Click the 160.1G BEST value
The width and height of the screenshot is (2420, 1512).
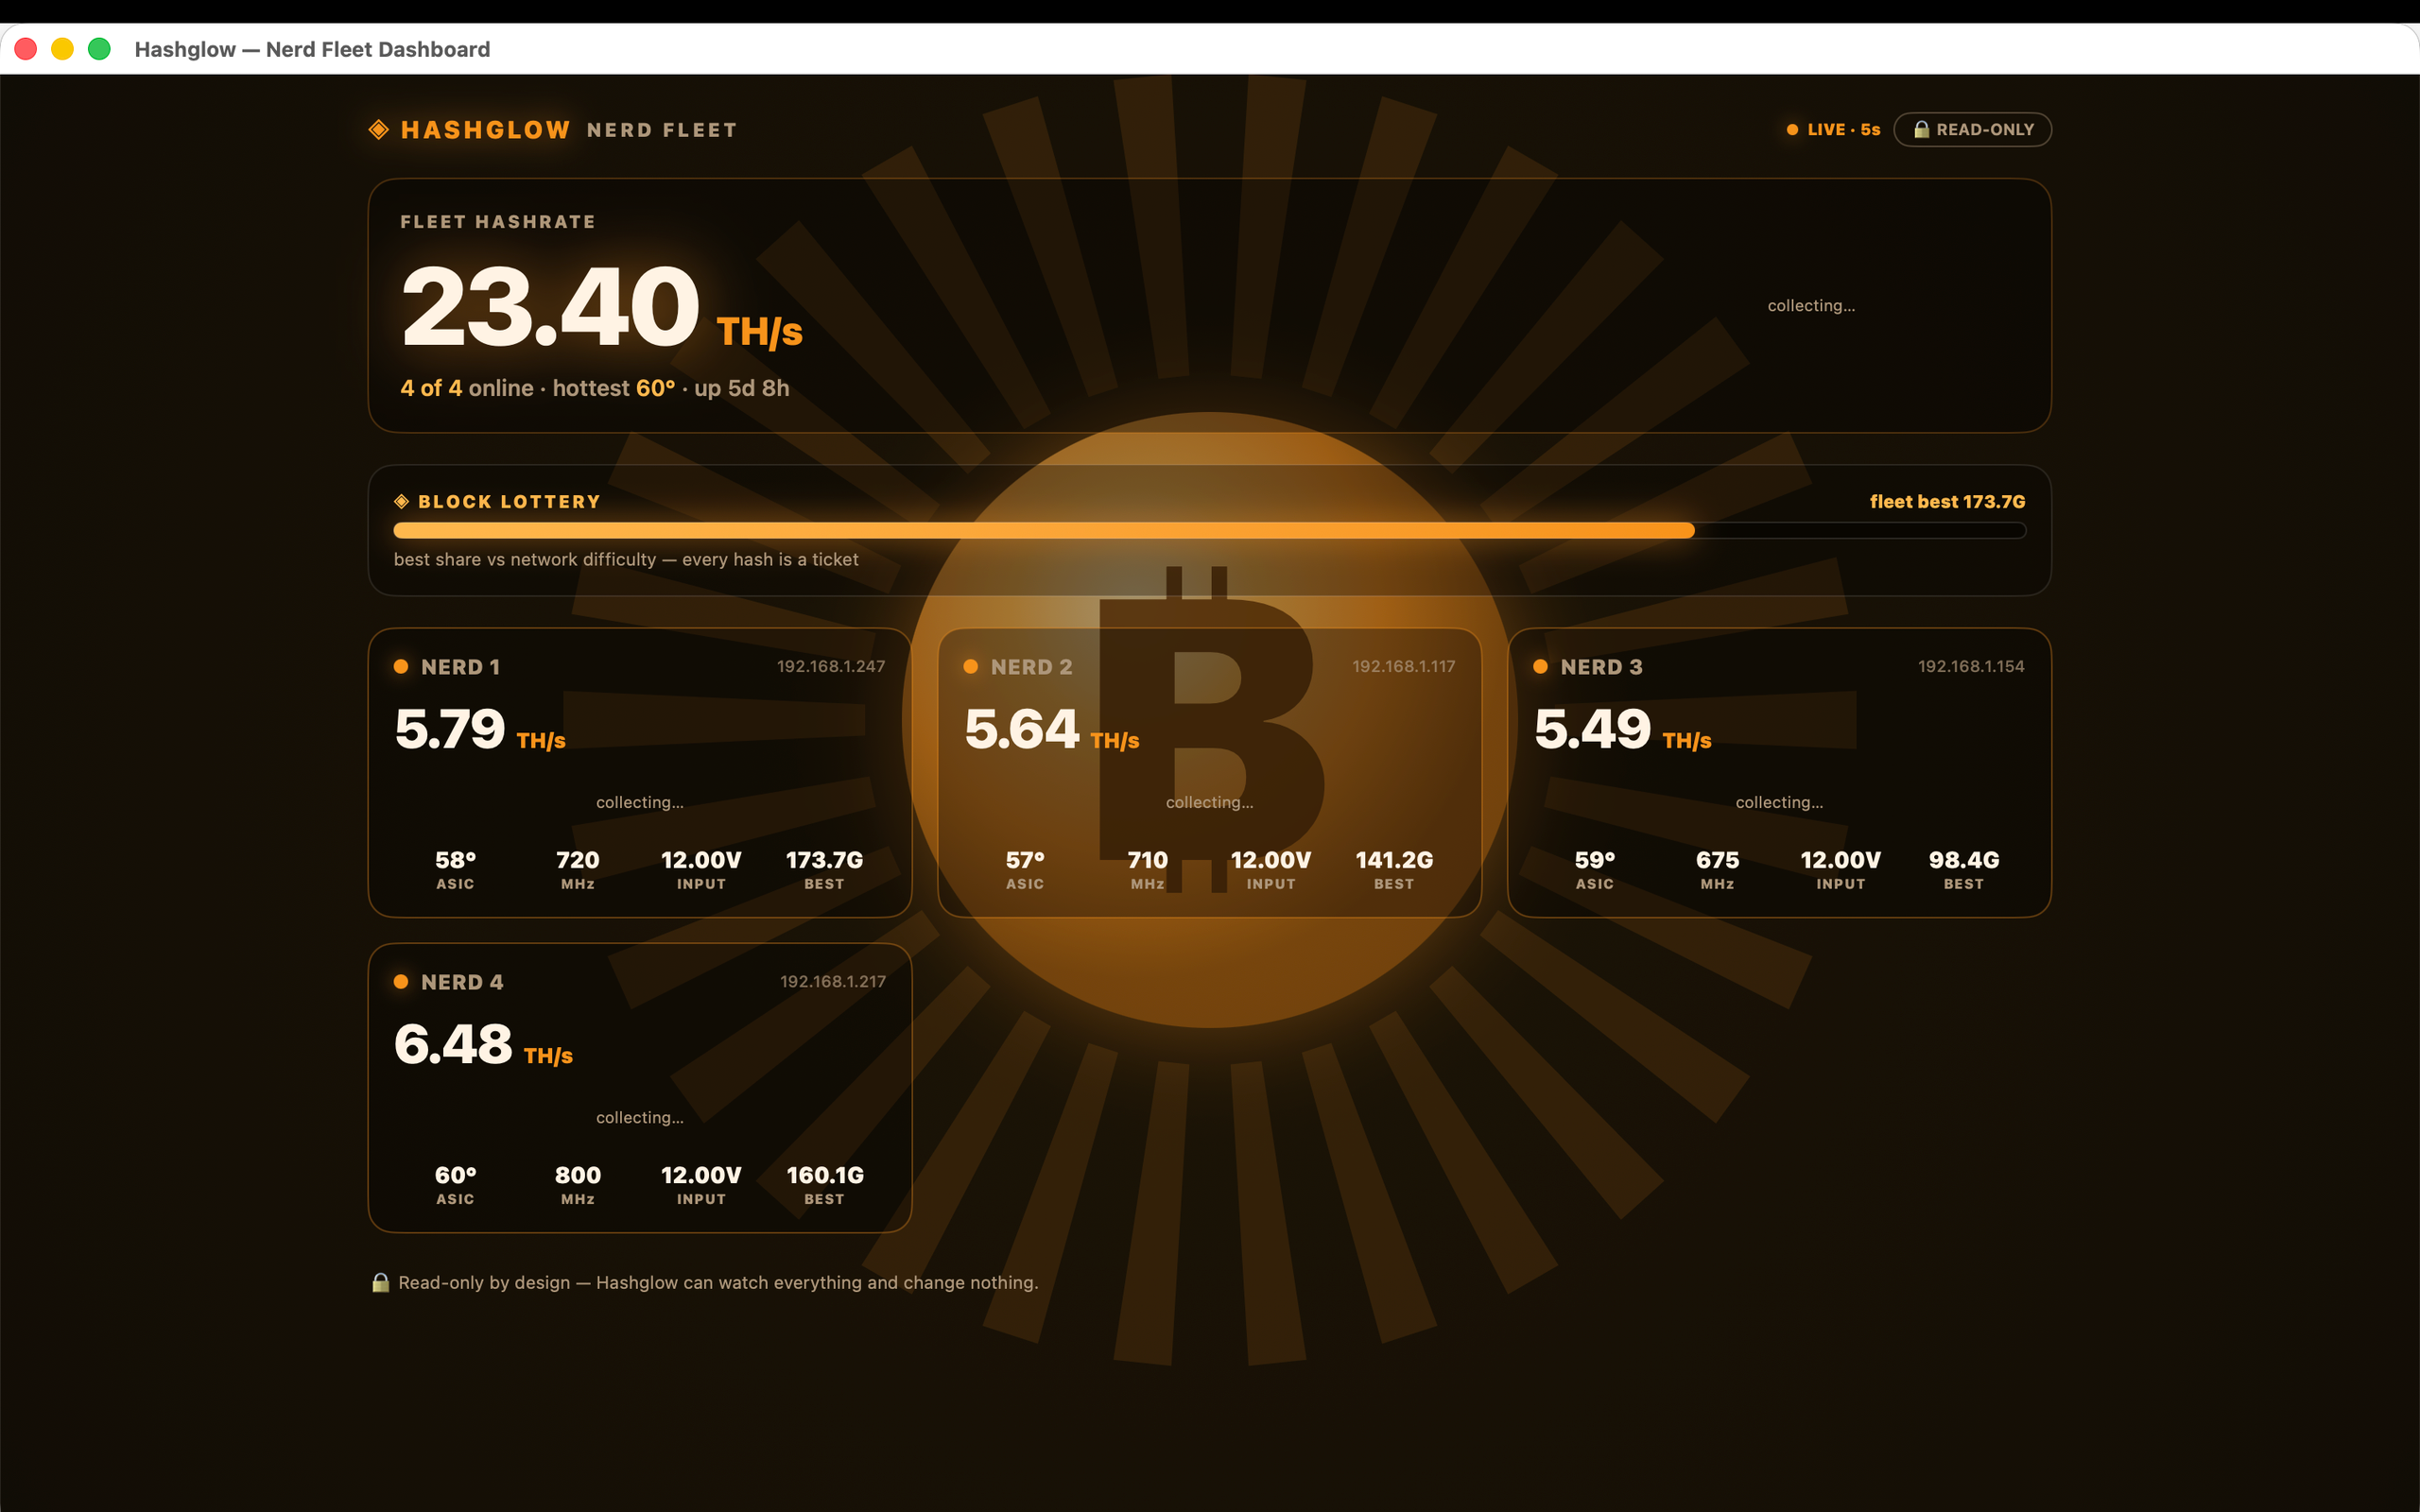point(825,1175)
